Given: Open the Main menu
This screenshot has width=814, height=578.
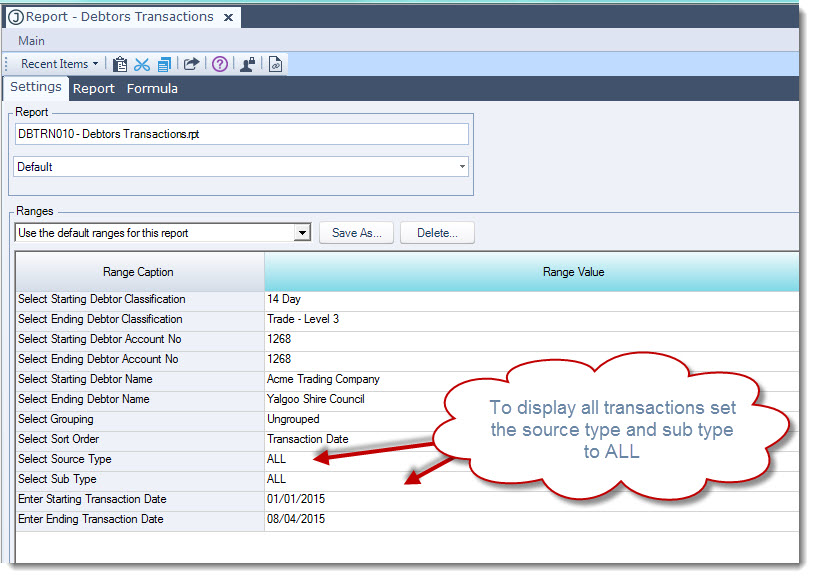Looking at the screenshot, I should point(31,41).
